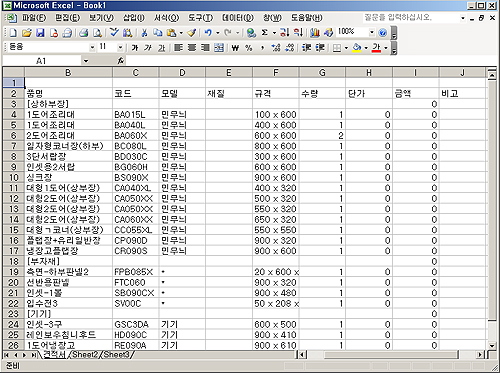This screenshot has width=500, height=373.
Task: Decrease decimal places icon
Action: click(290, 48)
